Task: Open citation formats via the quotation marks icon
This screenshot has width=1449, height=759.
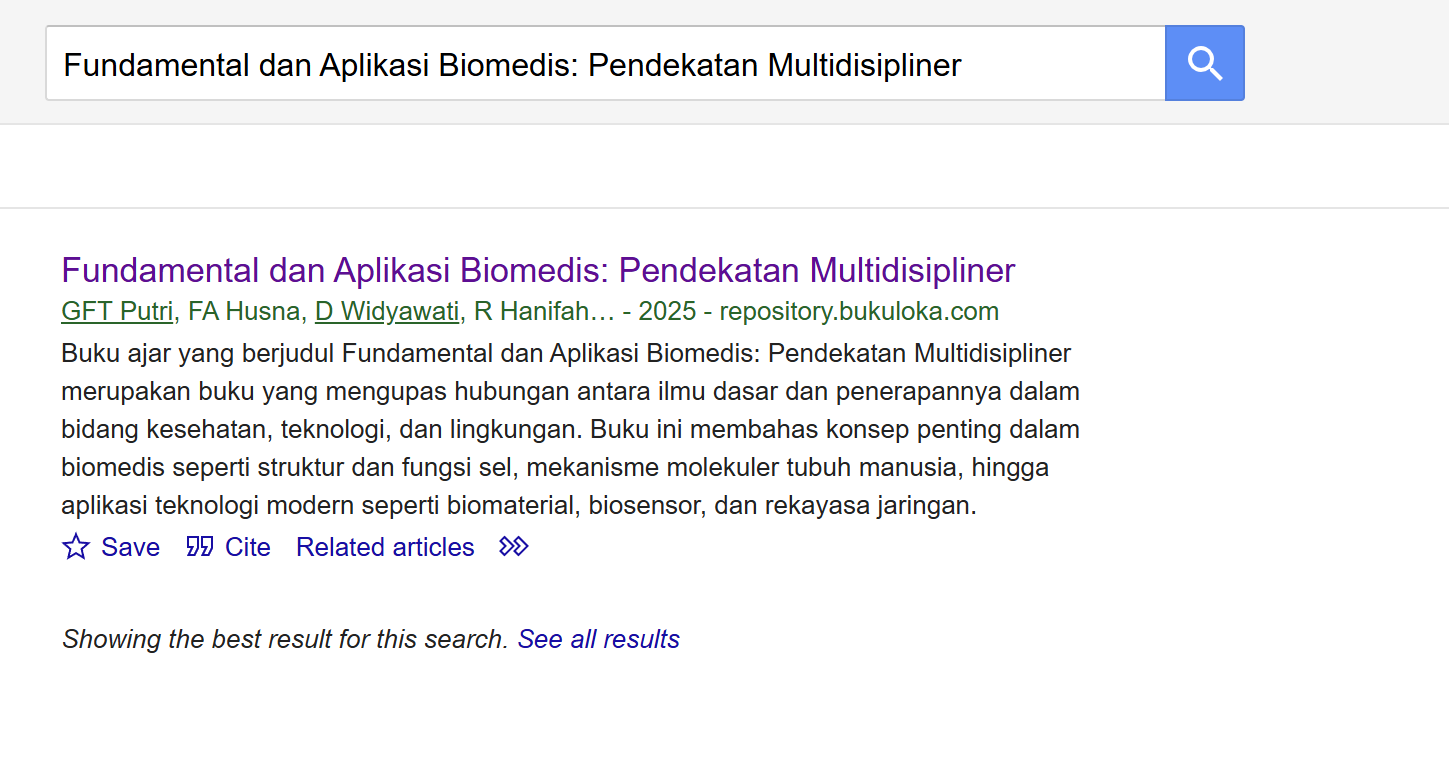Action: point(199,547)
